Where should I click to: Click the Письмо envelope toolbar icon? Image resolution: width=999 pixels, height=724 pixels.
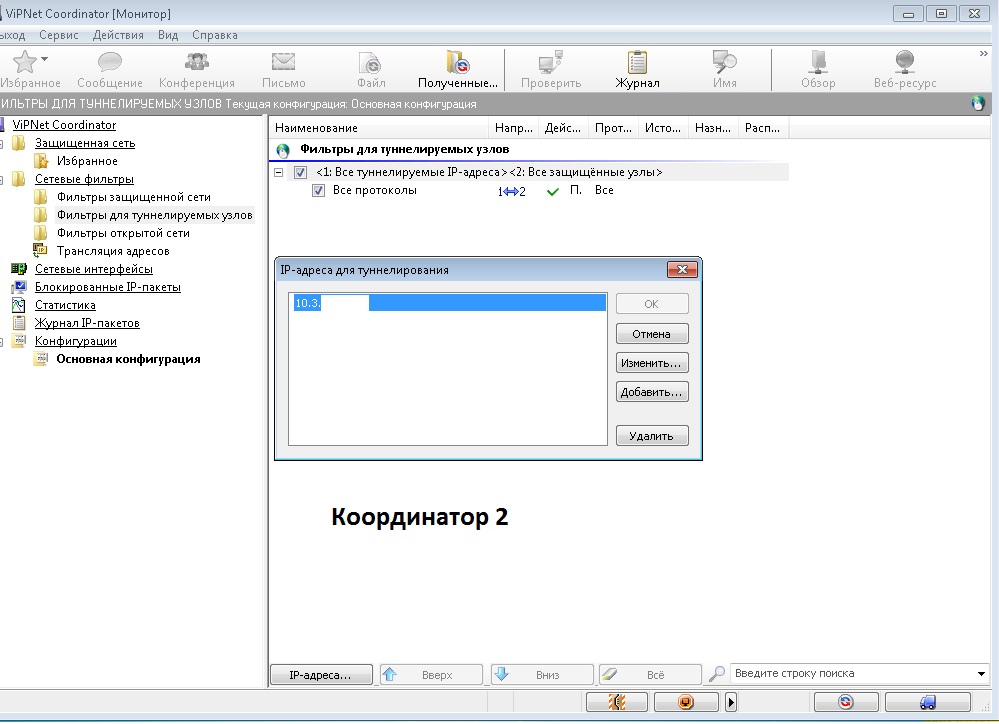[284, 62]
